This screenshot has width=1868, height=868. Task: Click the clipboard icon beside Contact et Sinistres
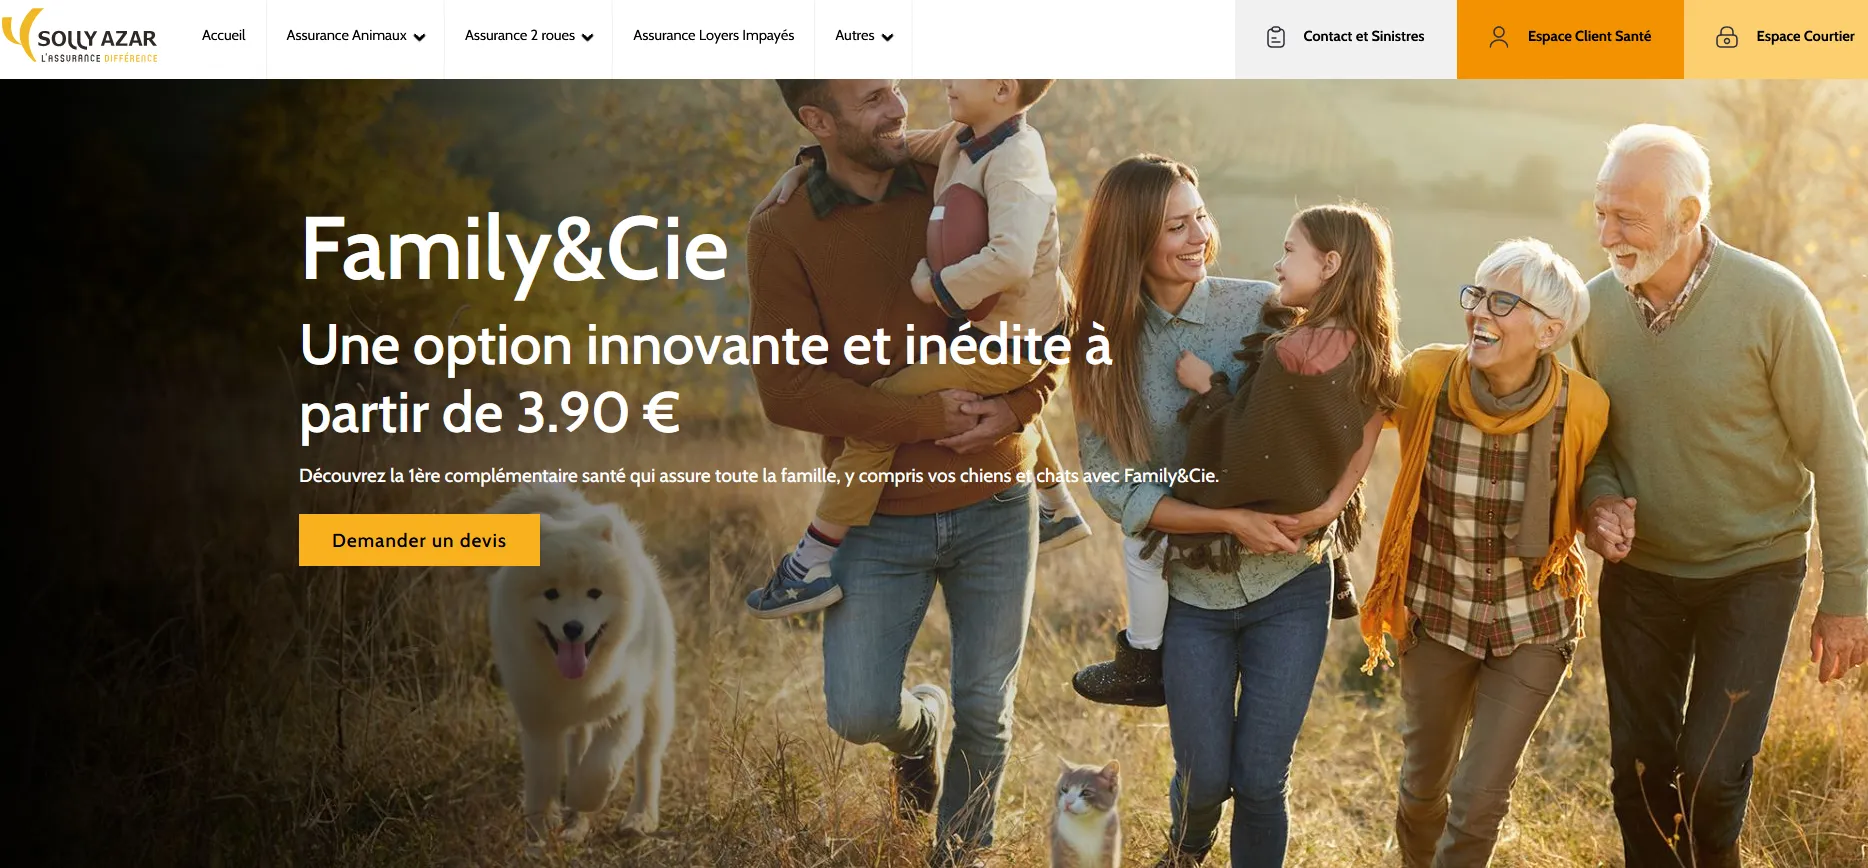click(1276, 37)
